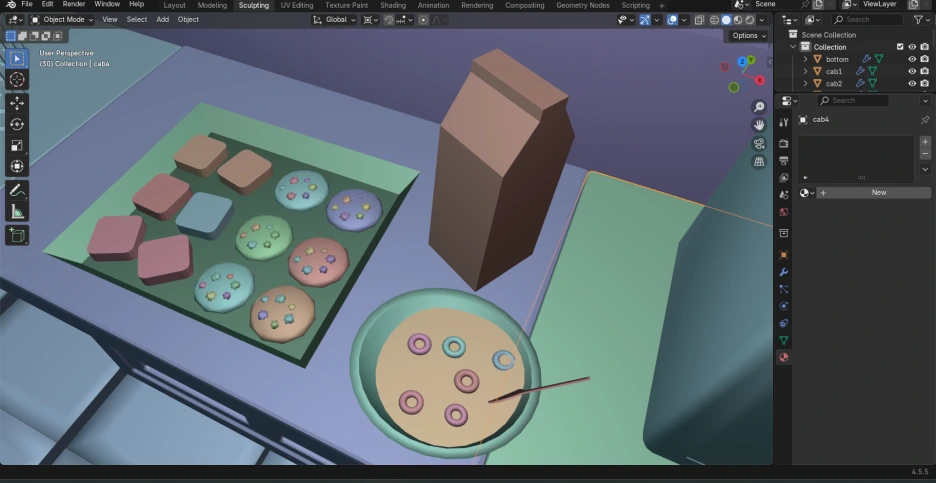Image resolution: width=936 pixels, height=483 pixels.
Task: Toggle the Collection exclude checkbox
Action: [x=900, y=47]
